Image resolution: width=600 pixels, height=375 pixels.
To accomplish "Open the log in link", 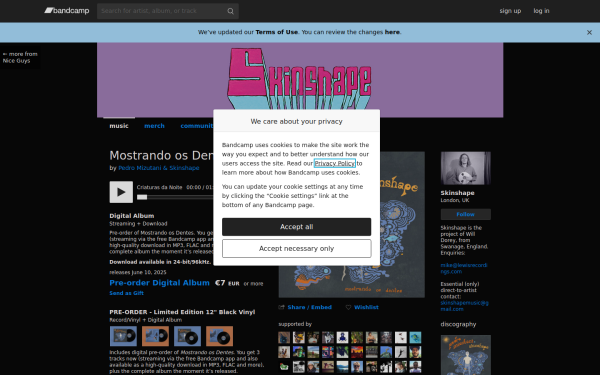I will (541, 11).
